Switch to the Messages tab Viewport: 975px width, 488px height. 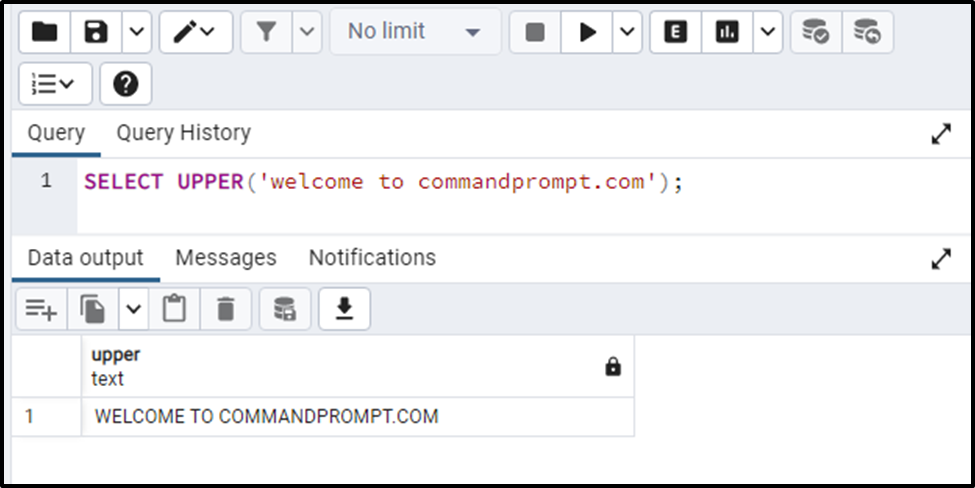(226, 257)
